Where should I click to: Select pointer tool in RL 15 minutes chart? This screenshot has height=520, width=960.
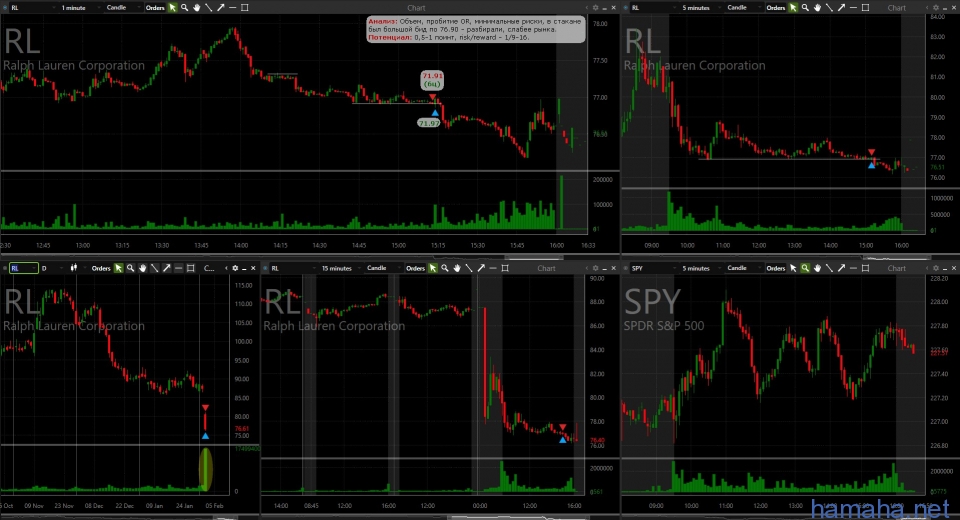click(x=433, y=268)
